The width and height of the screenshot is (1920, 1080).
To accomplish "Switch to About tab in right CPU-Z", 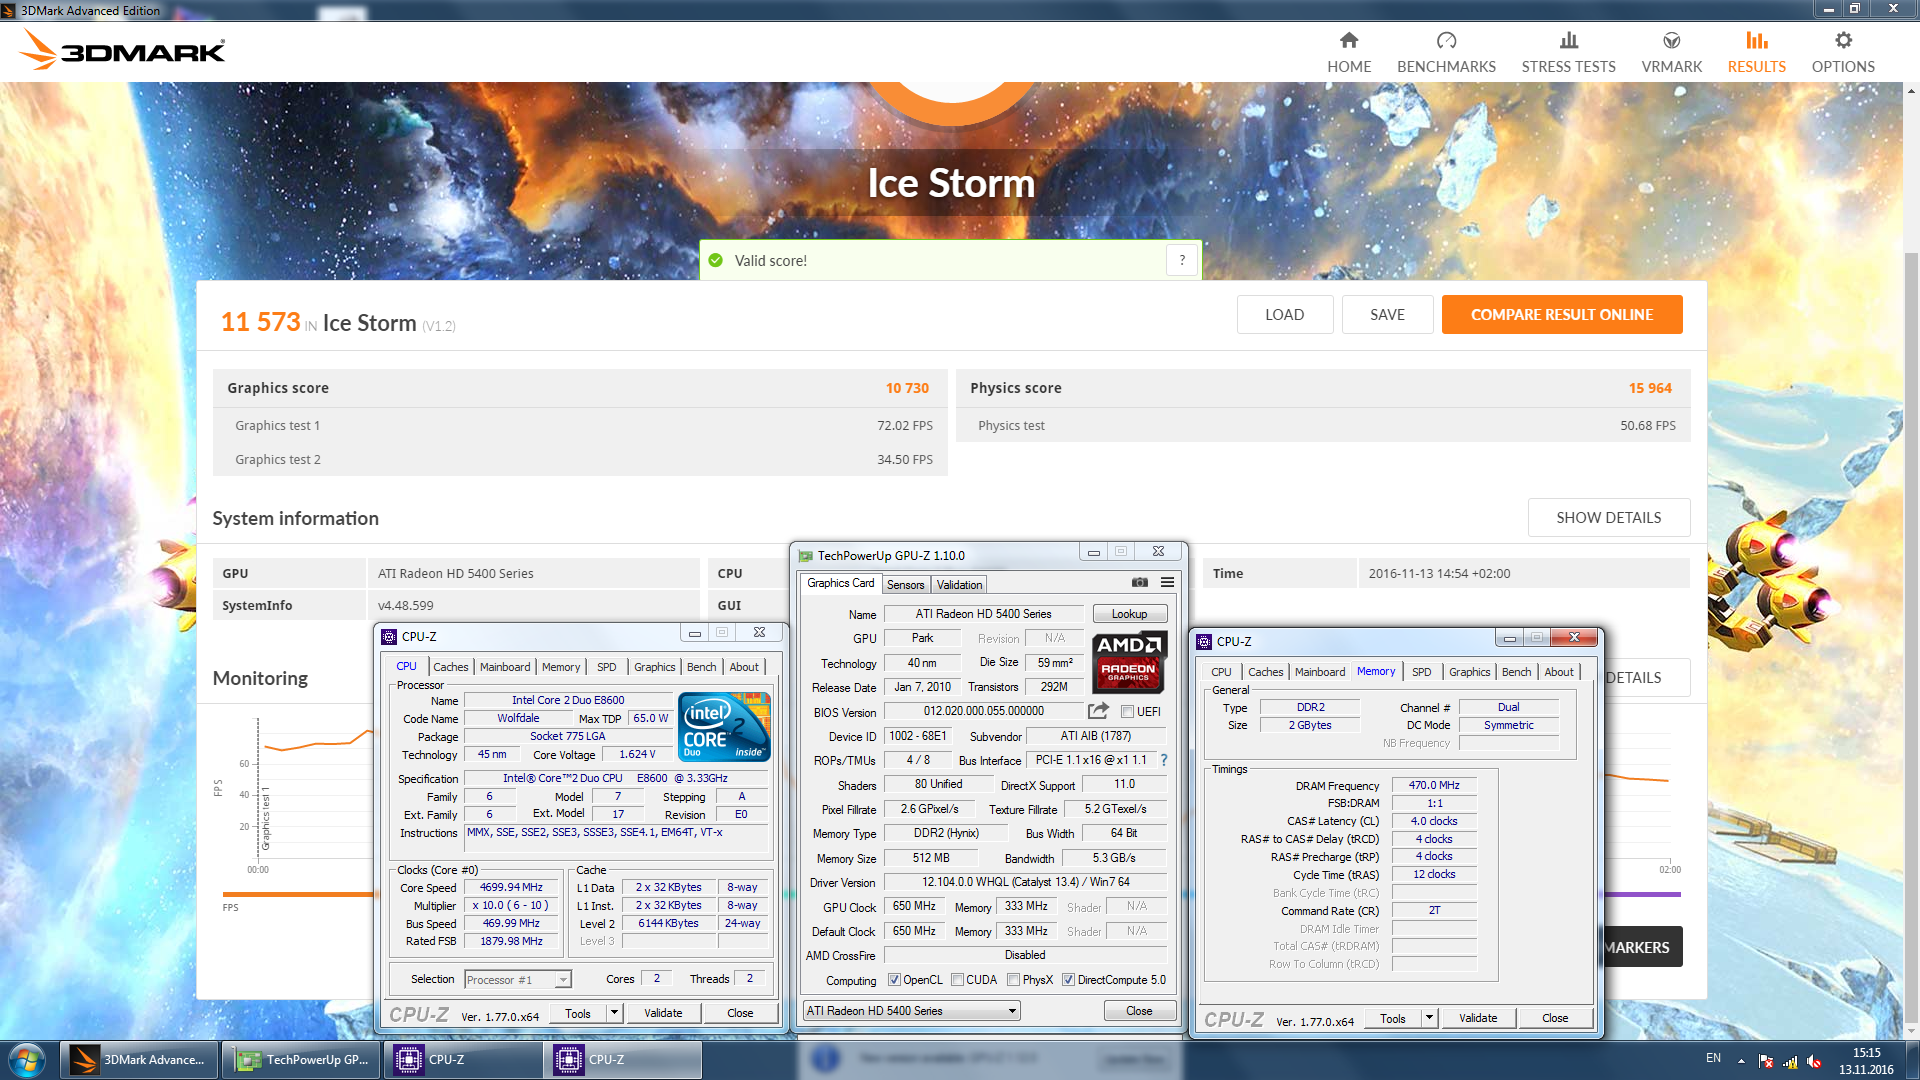I will pyautogui.click(x=1558, y=672).
